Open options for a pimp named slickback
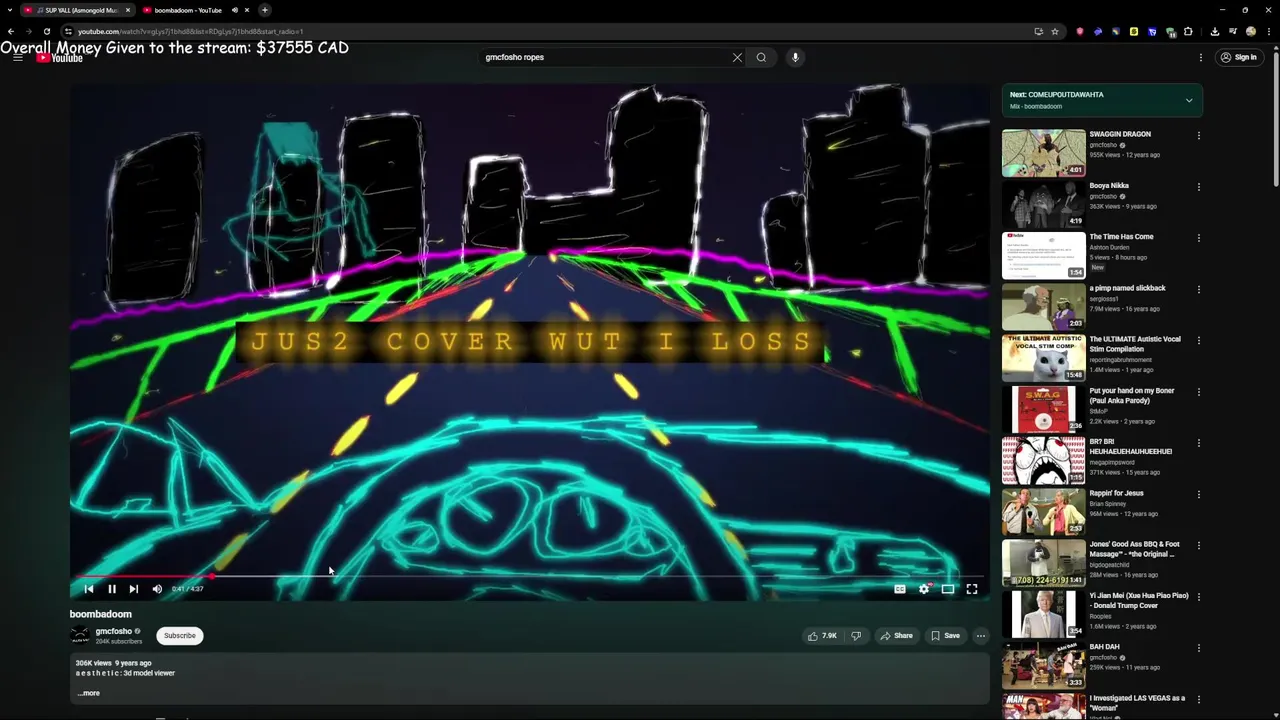The image size is (1280, 720). (1198, 289)
